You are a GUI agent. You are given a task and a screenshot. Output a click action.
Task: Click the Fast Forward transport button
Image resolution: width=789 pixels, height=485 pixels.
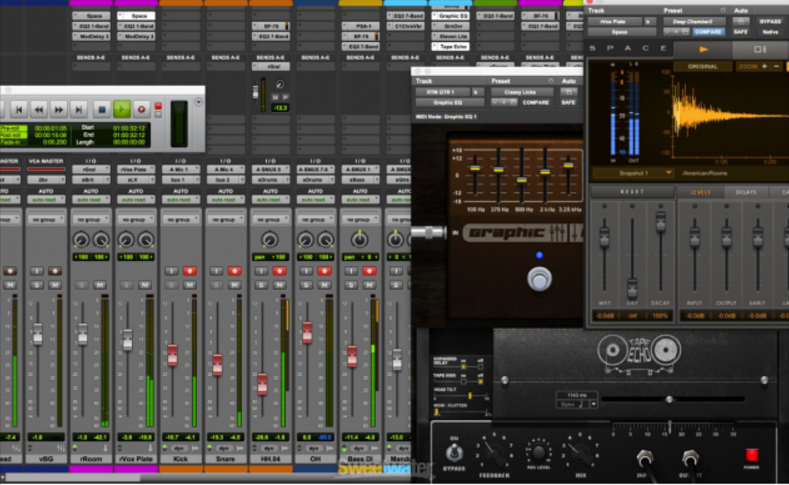[x=58, y=109]
